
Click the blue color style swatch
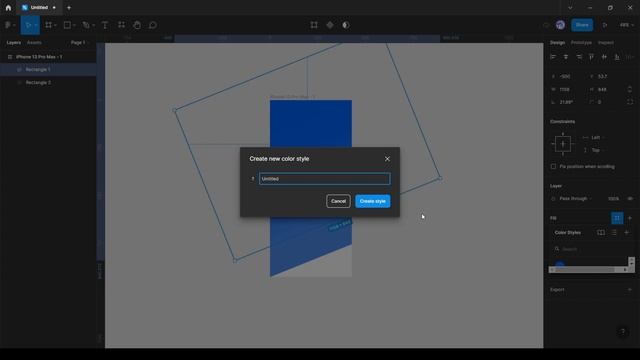[560, 264]
